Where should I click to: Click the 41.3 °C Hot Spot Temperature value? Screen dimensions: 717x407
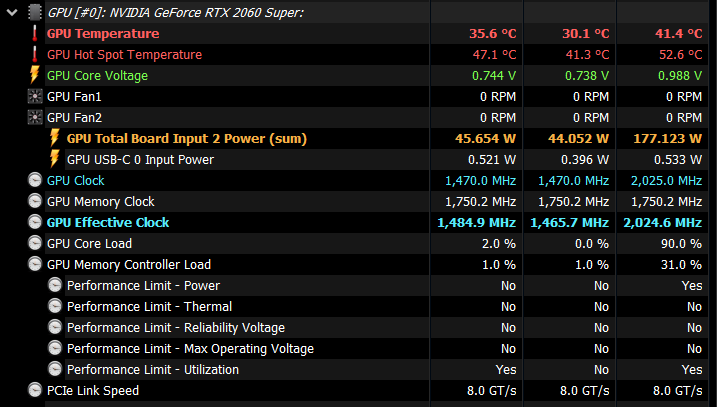point(587,54)
